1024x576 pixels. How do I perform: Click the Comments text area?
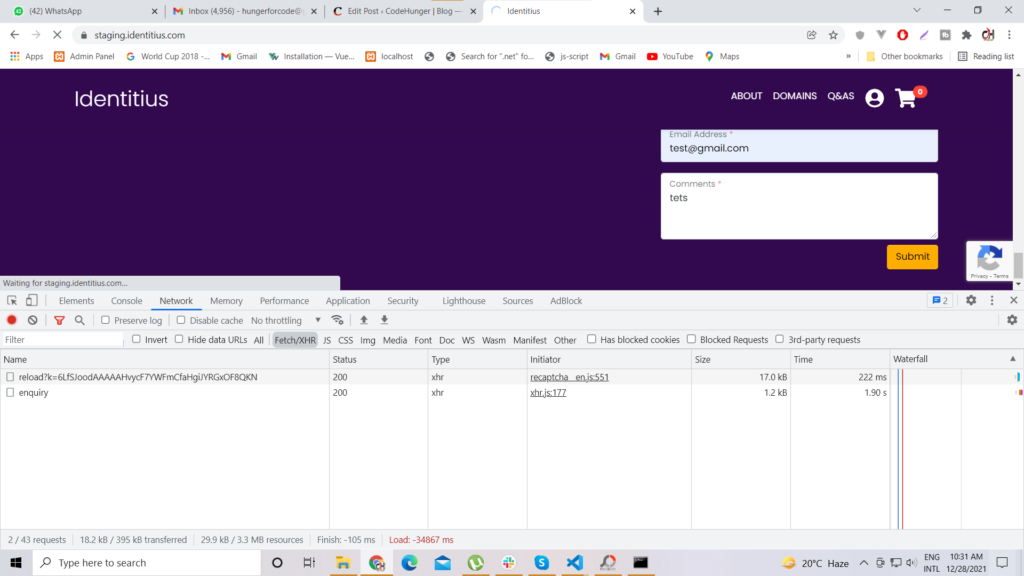point(799,206)
